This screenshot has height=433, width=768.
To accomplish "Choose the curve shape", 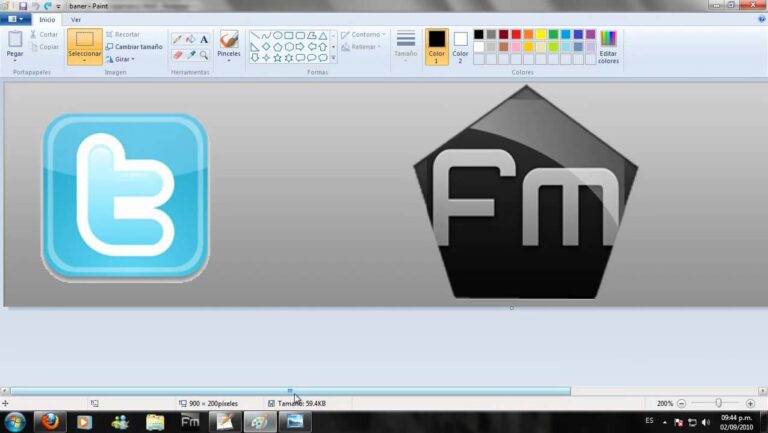I will point(266,35).
